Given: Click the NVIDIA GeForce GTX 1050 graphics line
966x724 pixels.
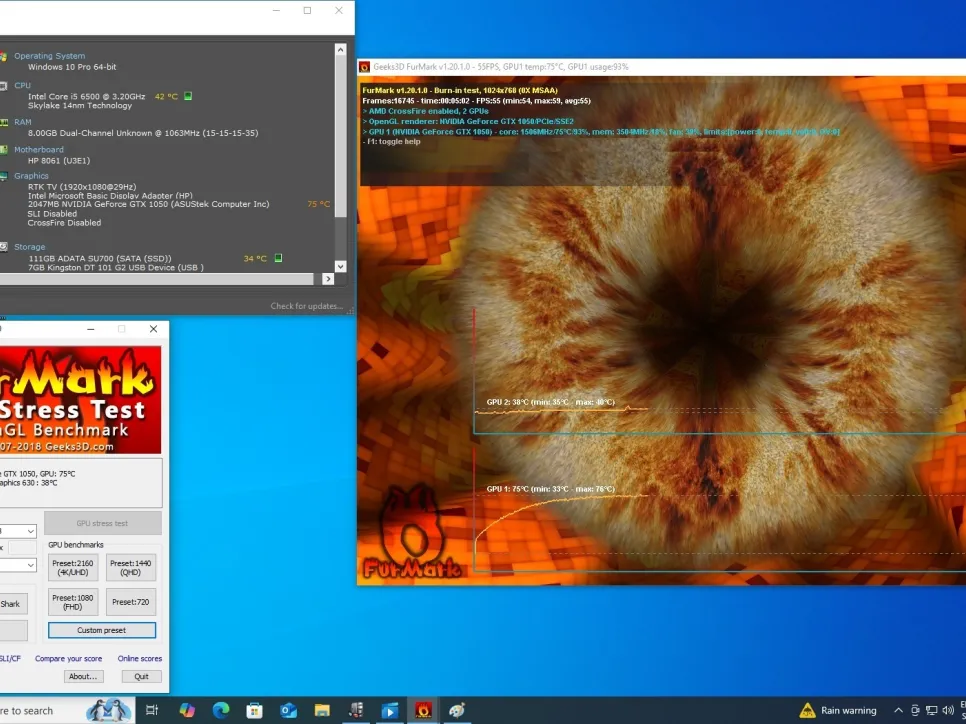Looking at the screenshot, I should point(148,204).
